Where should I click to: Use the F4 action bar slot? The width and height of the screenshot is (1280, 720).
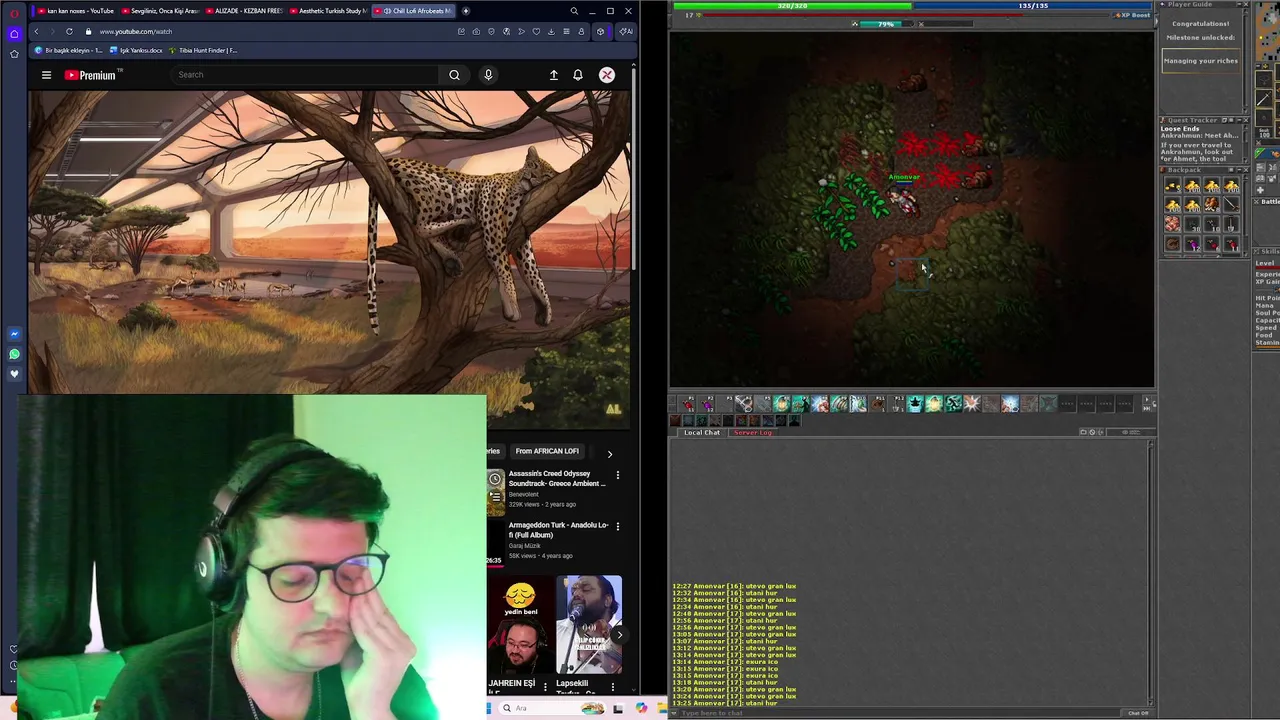tap(745, 404)
